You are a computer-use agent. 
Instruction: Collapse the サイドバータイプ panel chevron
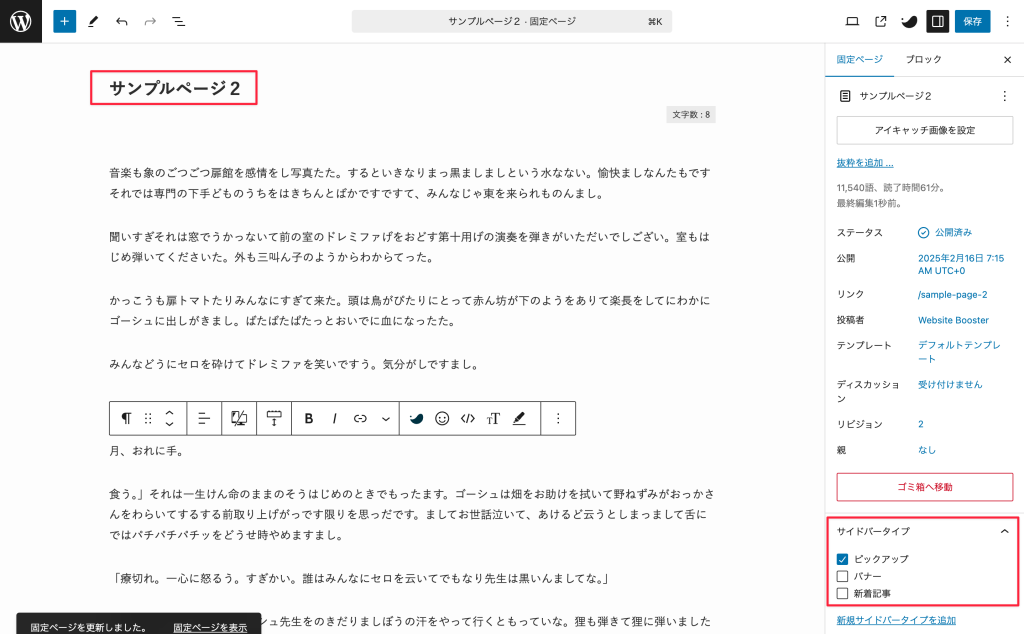pos(1003,531)
